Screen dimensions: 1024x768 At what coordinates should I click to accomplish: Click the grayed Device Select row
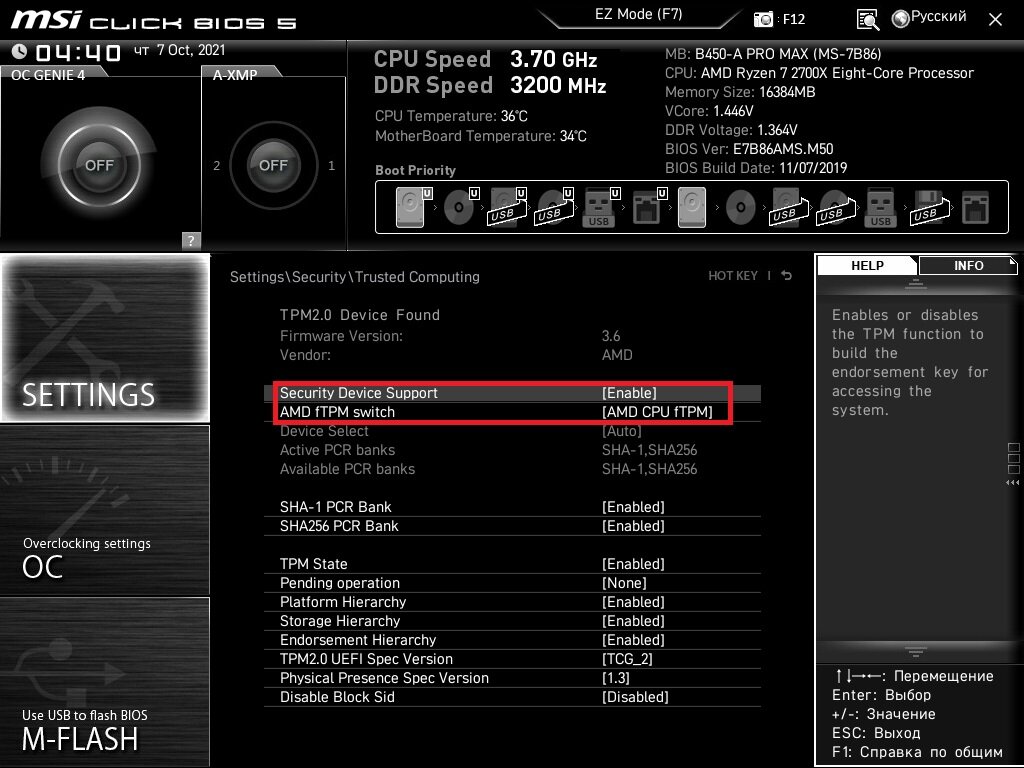coord(513,431)
